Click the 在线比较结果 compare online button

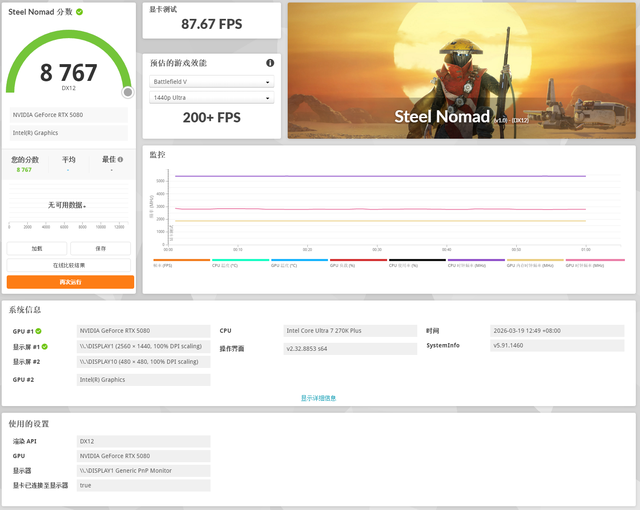(69, 265)
